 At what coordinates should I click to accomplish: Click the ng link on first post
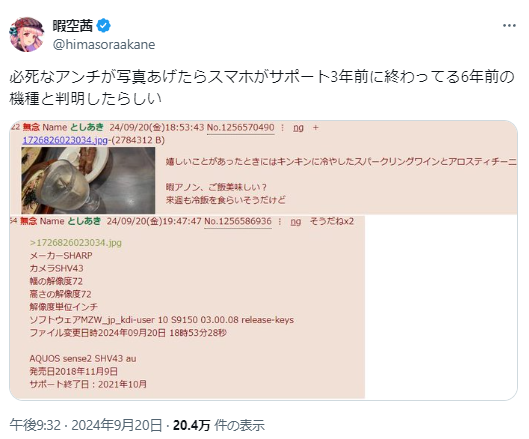tap(298, 128)
